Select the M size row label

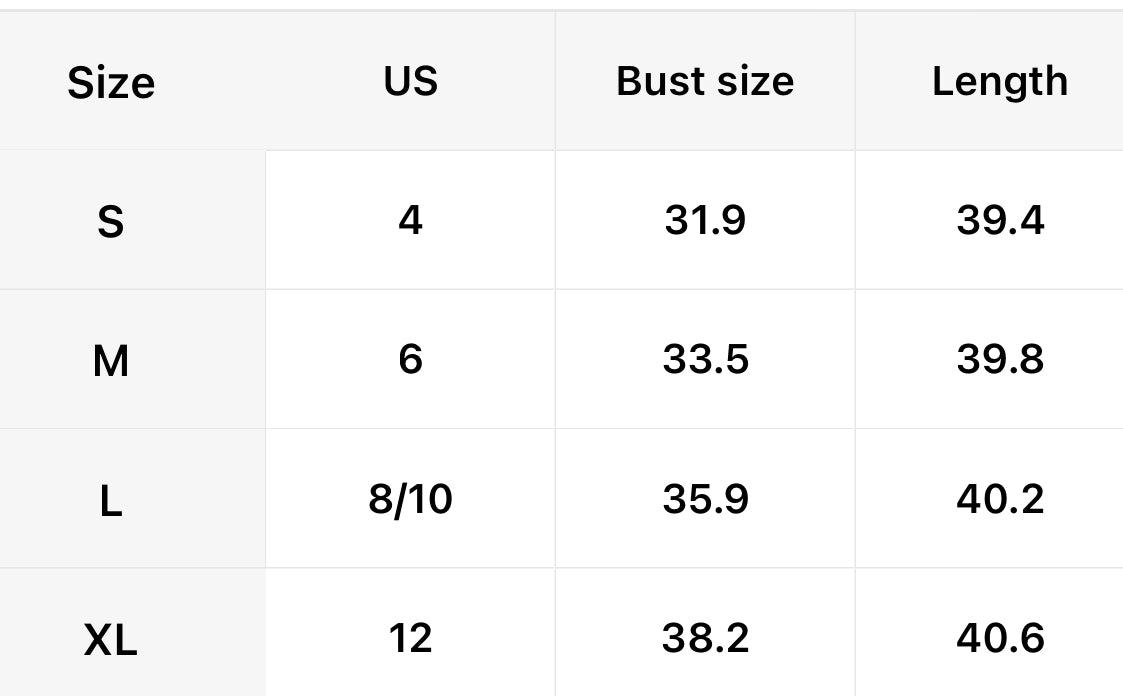[x=111, y=360]
